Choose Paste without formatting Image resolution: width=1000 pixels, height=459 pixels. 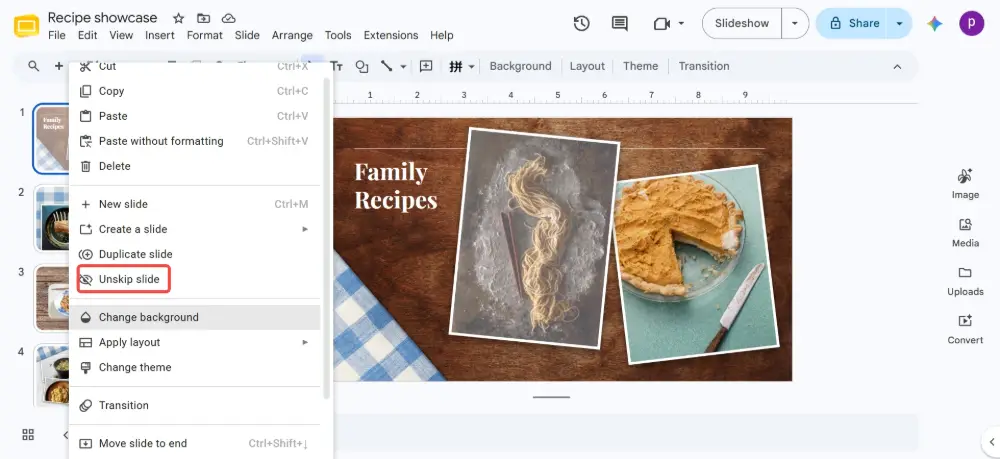point(195,141)
